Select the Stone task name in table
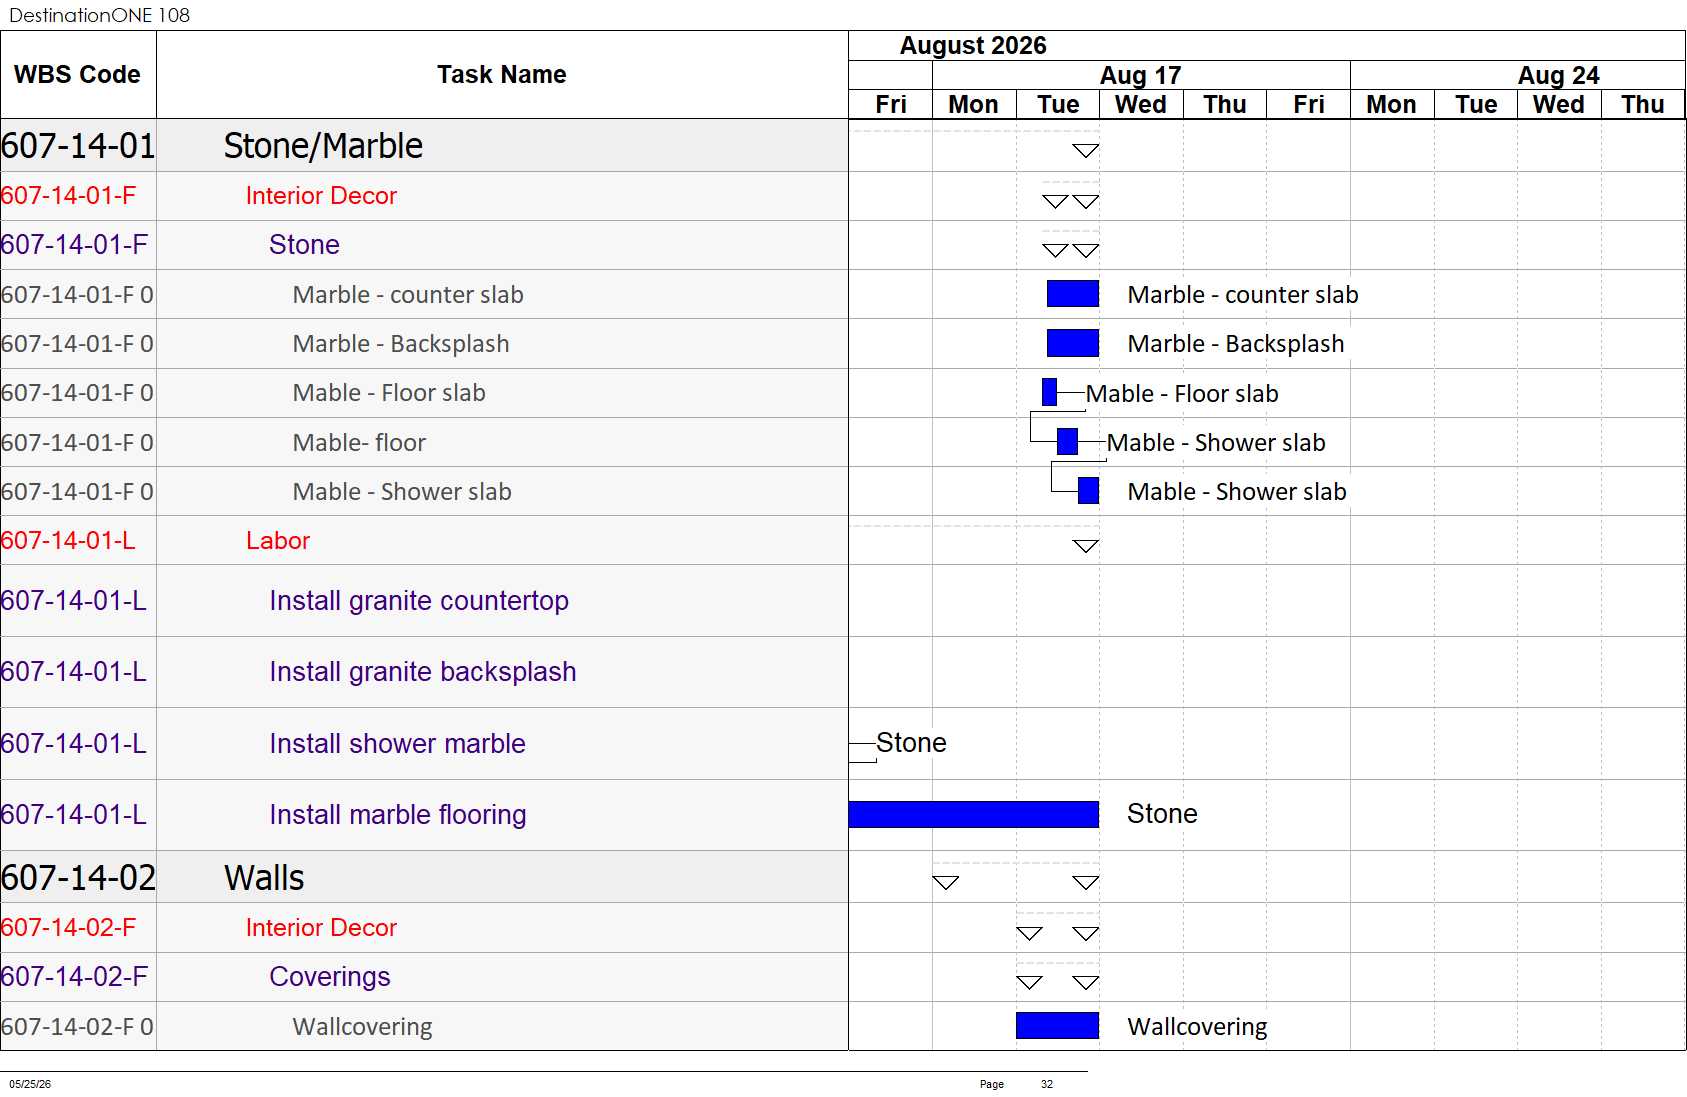 [x=304, y=245]
